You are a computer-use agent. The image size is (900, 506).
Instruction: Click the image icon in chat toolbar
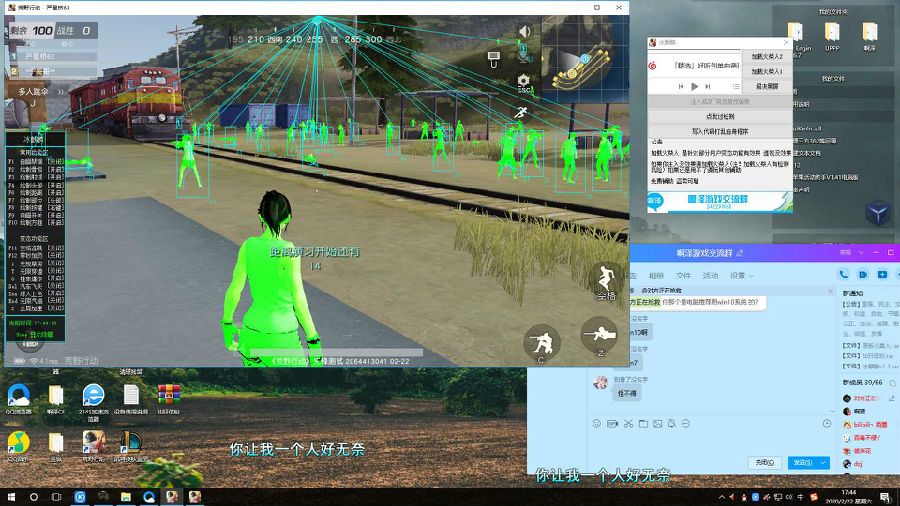pyautogui.click(x=658, y=424)
